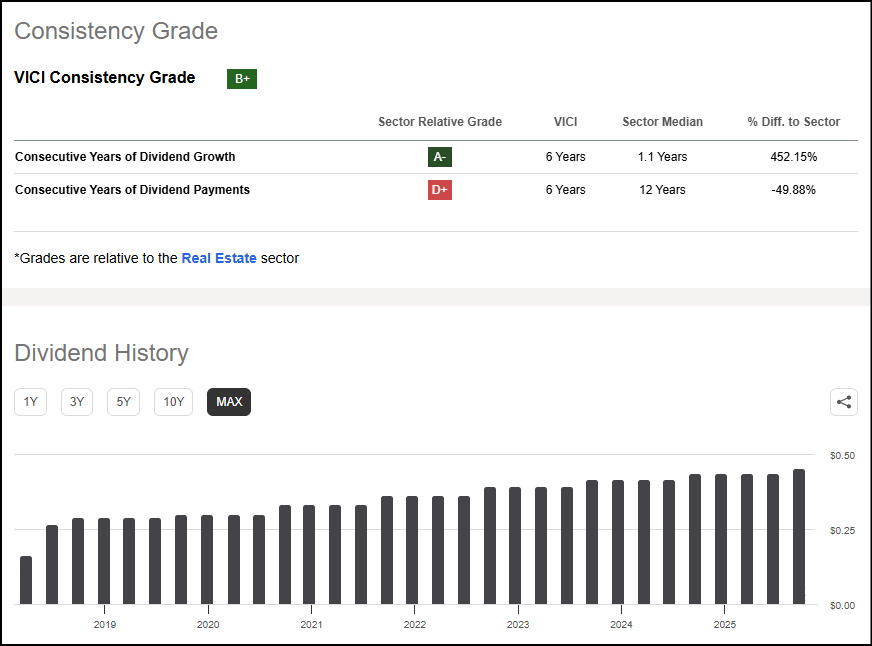Viewport: 872px width, 646px height.
Task: Click Consecutive Years of Dividend Payments label
Action: (132, 190)
